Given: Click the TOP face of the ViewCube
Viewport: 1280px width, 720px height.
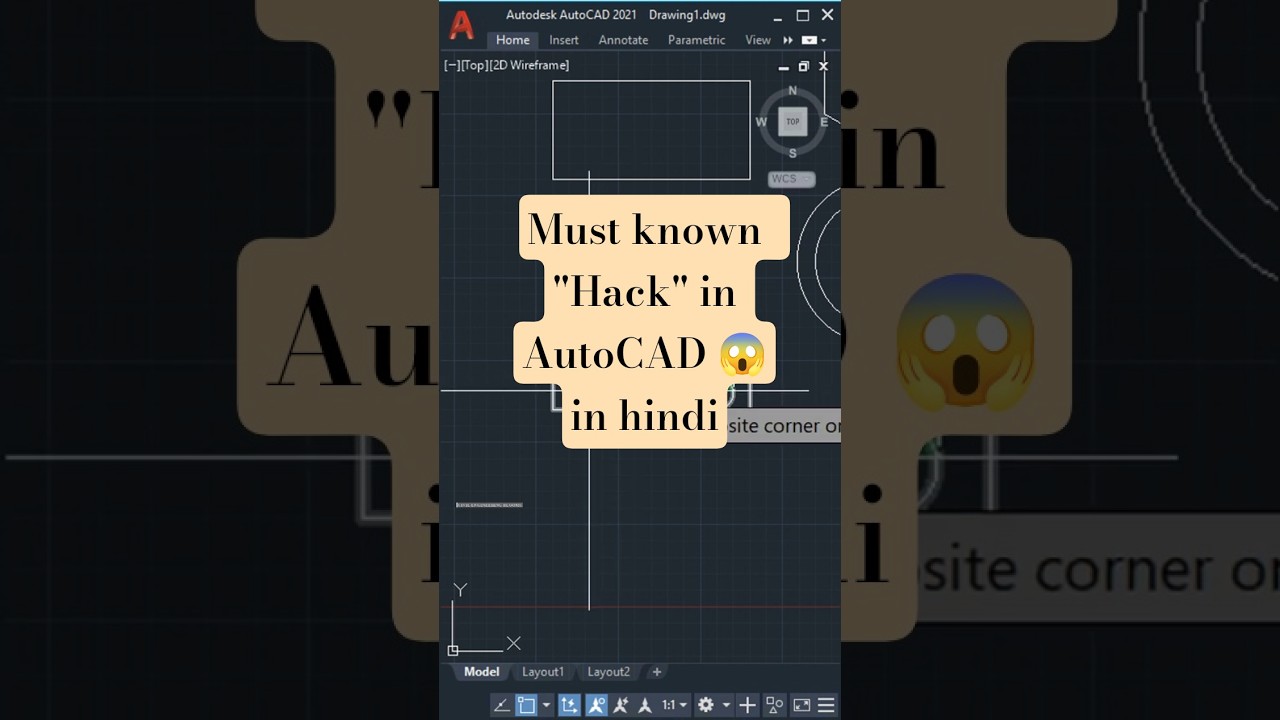Looking at the screenshot, I should pyautogui.click(x=793, y=122).
